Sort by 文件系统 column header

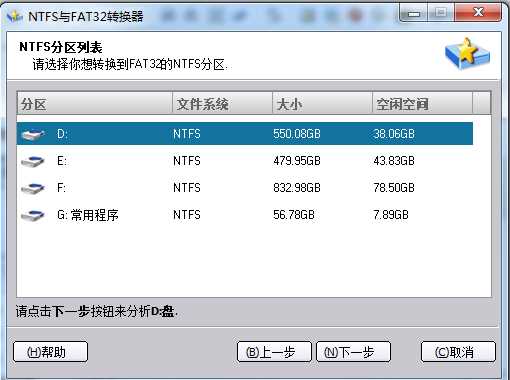(x=222, y=104)
